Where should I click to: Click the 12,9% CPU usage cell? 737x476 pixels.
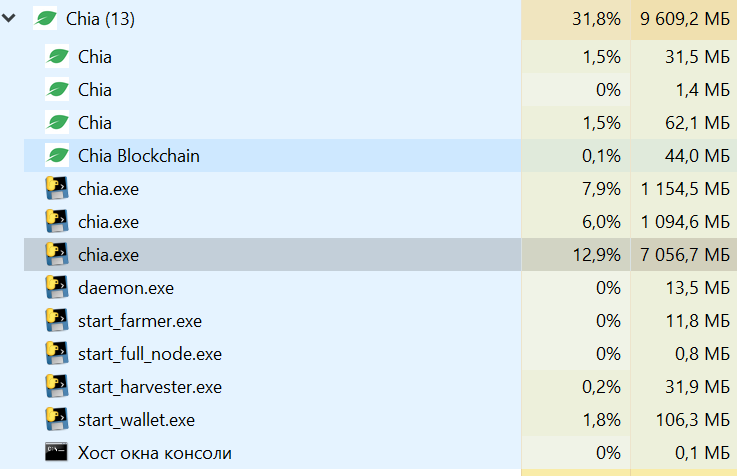[596, 255]
